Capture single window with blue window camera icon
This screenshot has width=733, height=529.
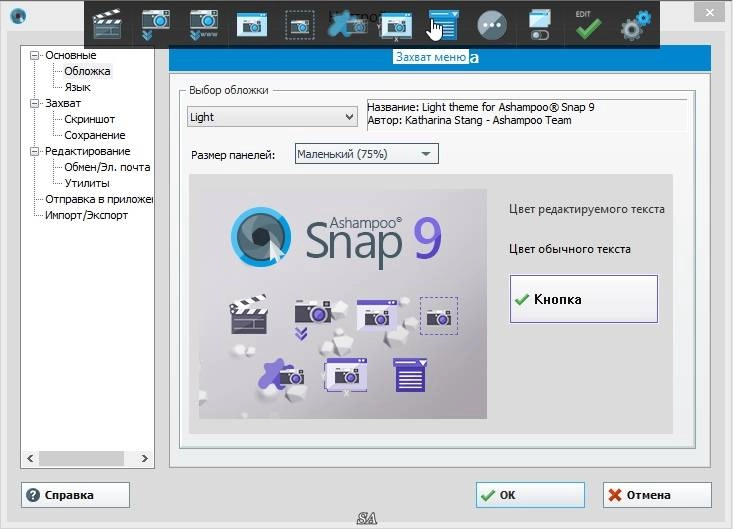point(252,25)
